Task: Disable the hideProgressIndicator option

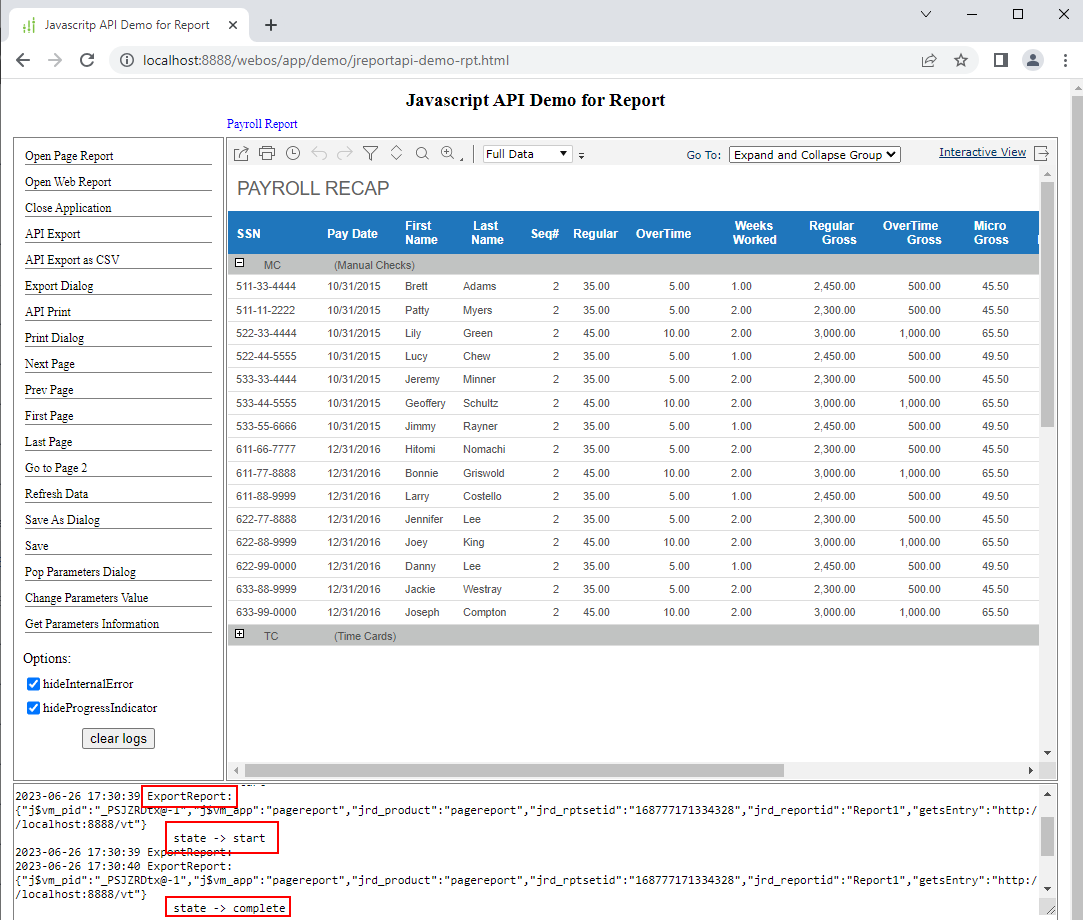Action: point(33,708)
